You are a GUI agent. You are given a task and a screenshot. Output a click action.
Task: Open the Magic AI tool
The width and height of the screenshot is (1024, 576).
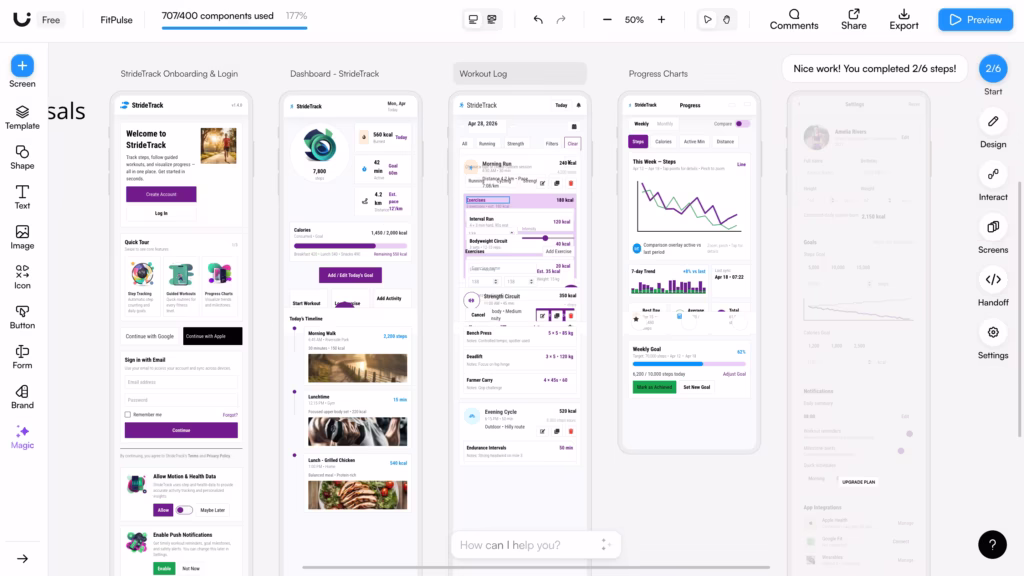[22, 437]
